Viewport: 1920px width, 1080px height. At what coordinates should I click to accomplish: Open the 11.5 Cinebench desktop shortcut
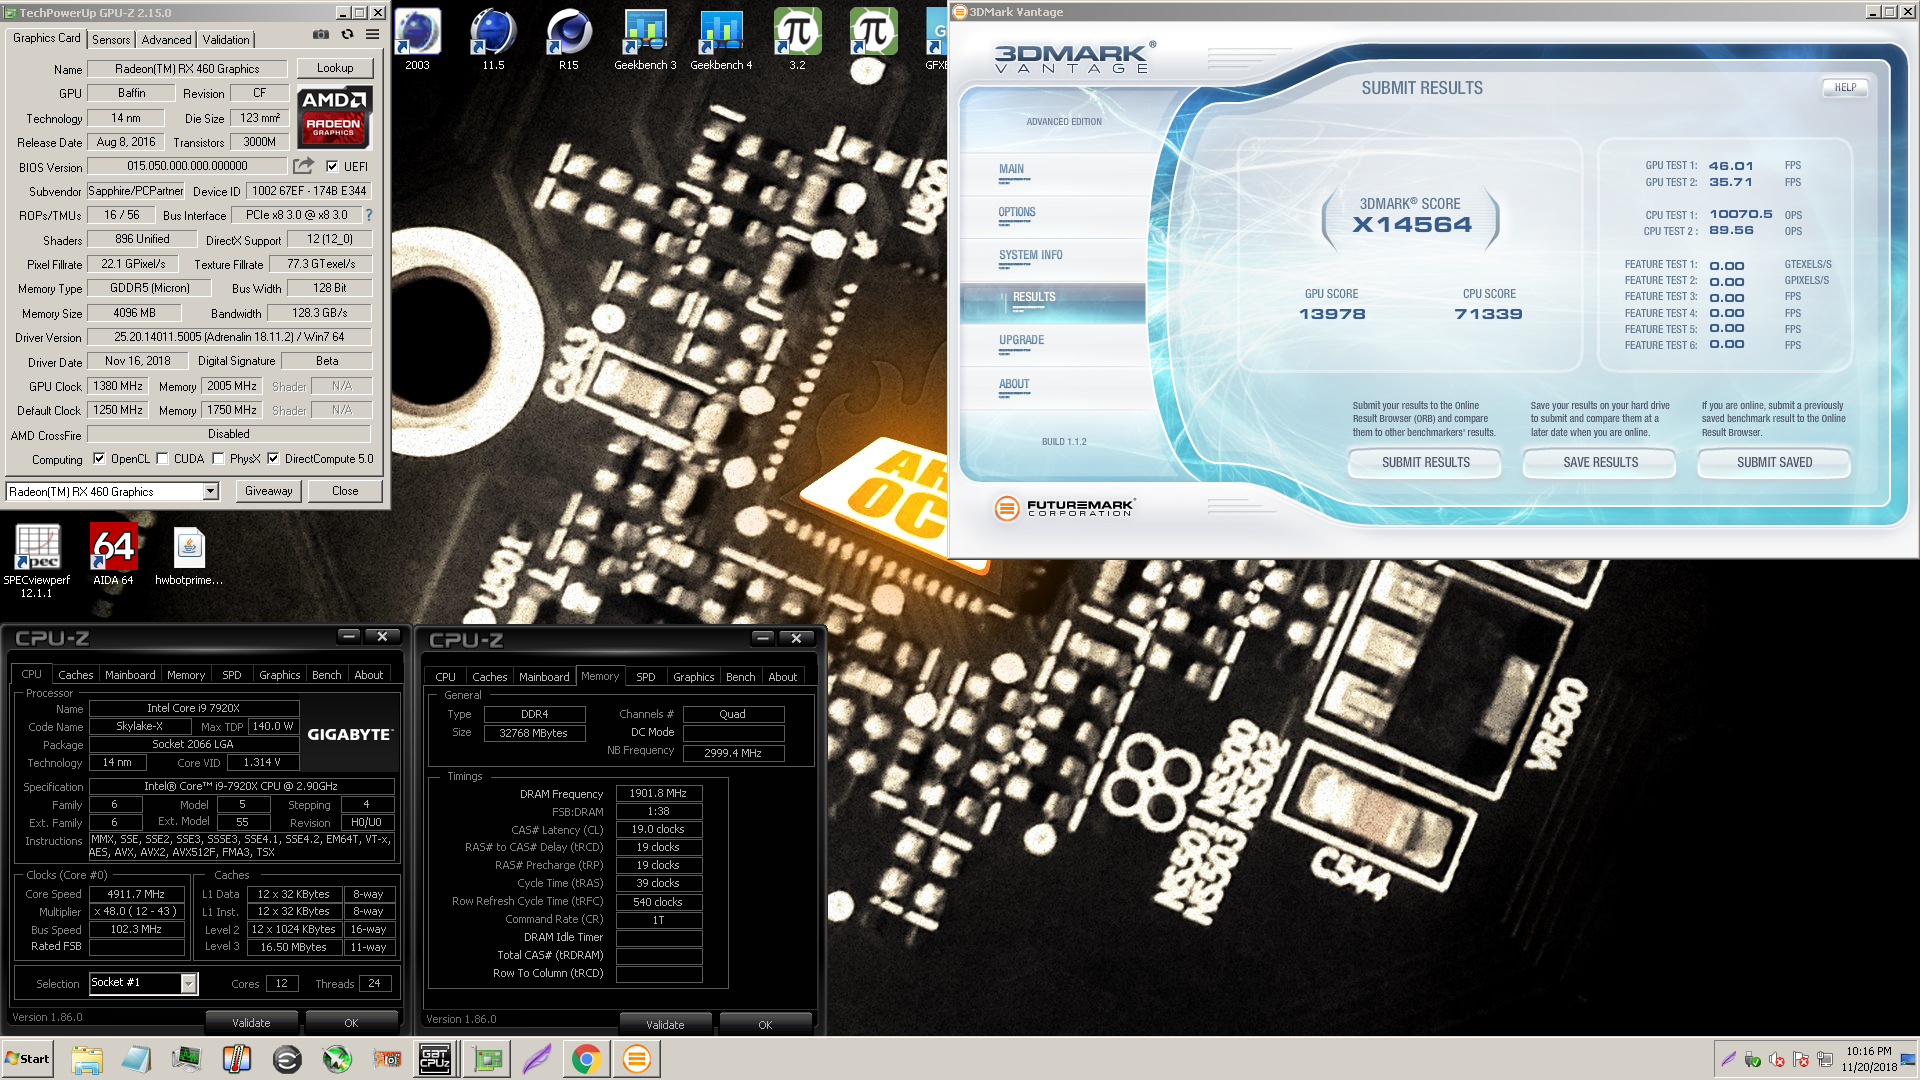point(493,40)
